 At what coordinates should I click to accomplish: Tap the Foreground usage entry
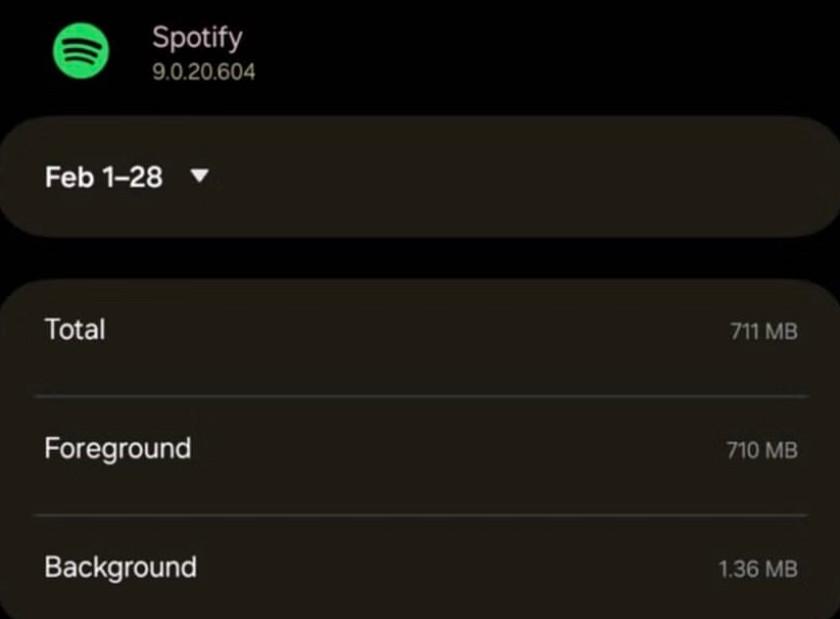coord(420,449)
